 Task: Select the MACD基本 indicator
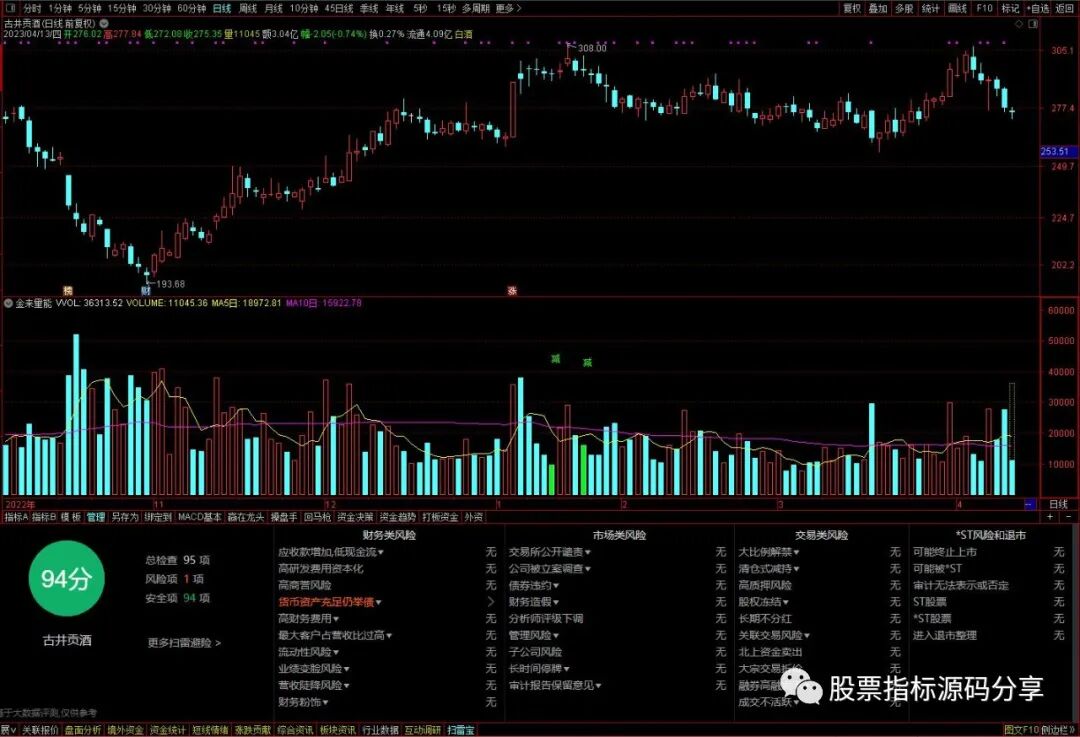(200, 517)
